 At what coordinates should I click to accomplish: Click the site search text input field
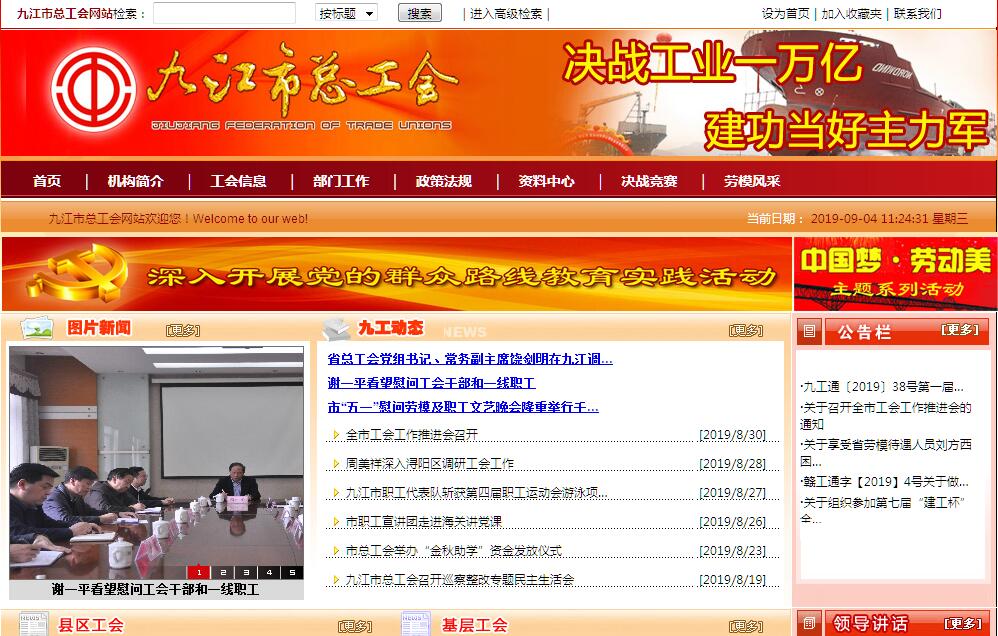[224, 13]
